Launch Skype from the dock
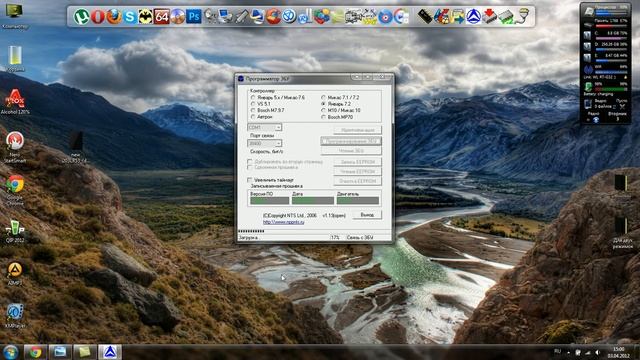The image size is (640, 360). [x=130, y=17]
